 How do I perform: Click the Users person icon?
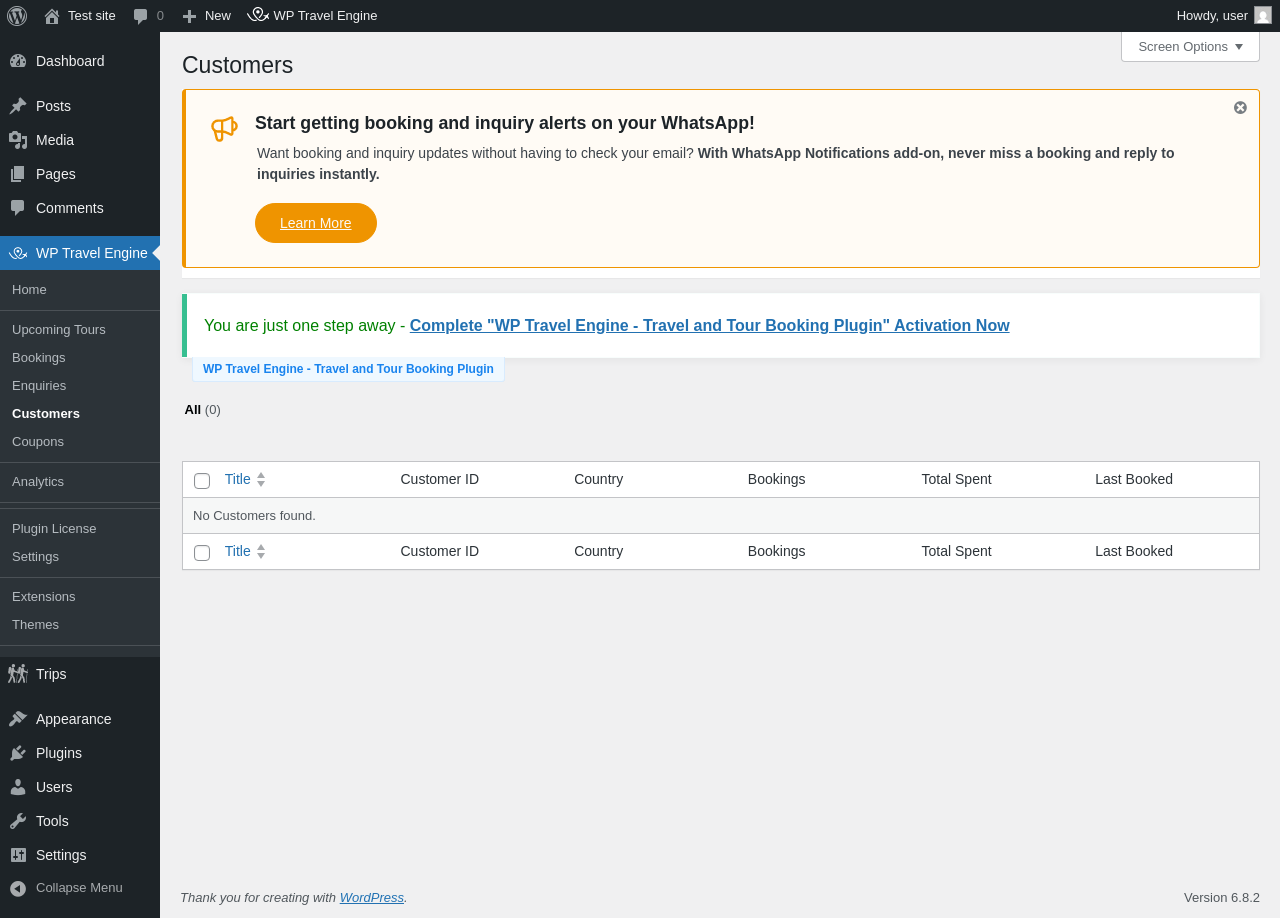point(18,787)
